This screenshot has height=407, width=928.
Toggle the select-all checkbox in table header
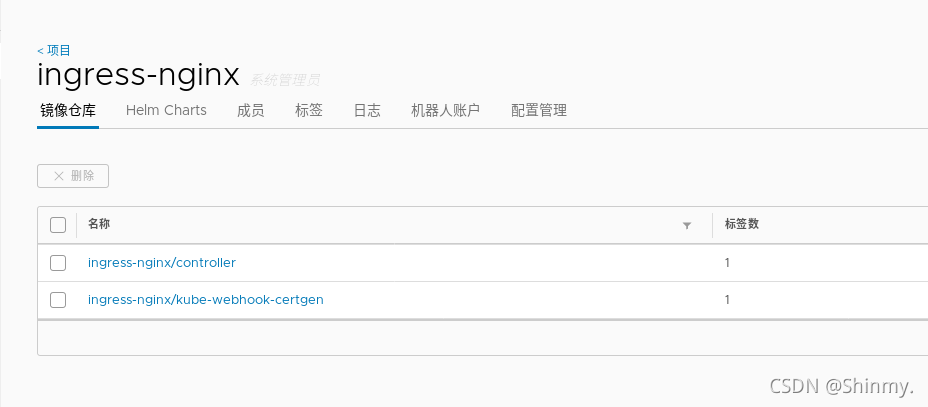(x=58, y=225)
